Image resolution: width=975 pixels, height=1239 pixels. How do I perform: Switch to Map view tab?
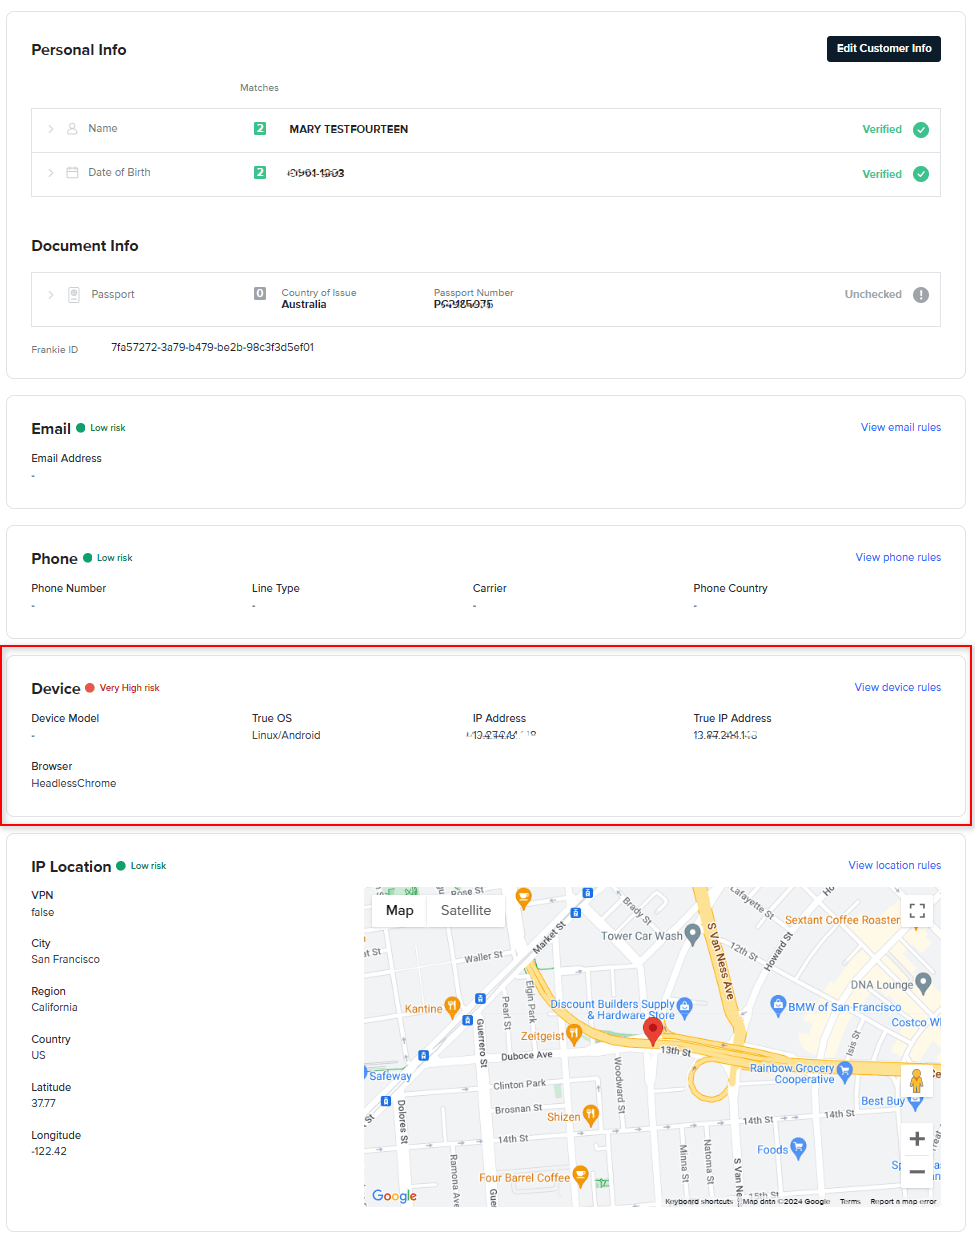400,911
